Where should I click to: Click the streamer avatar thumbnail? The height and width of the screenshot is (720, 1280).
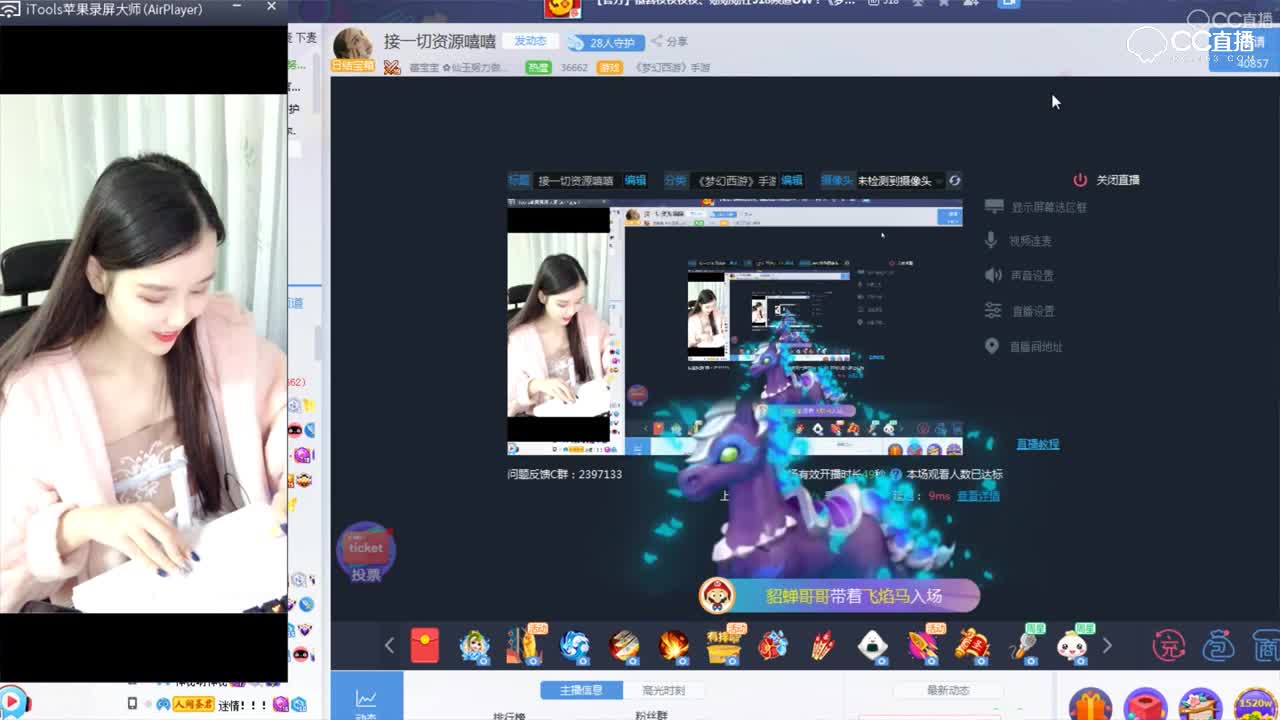(x=353, y=45)
